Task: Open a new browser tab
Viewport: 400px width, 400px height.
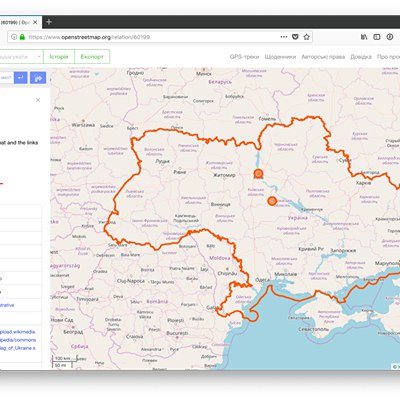Action: pos(49,22)
